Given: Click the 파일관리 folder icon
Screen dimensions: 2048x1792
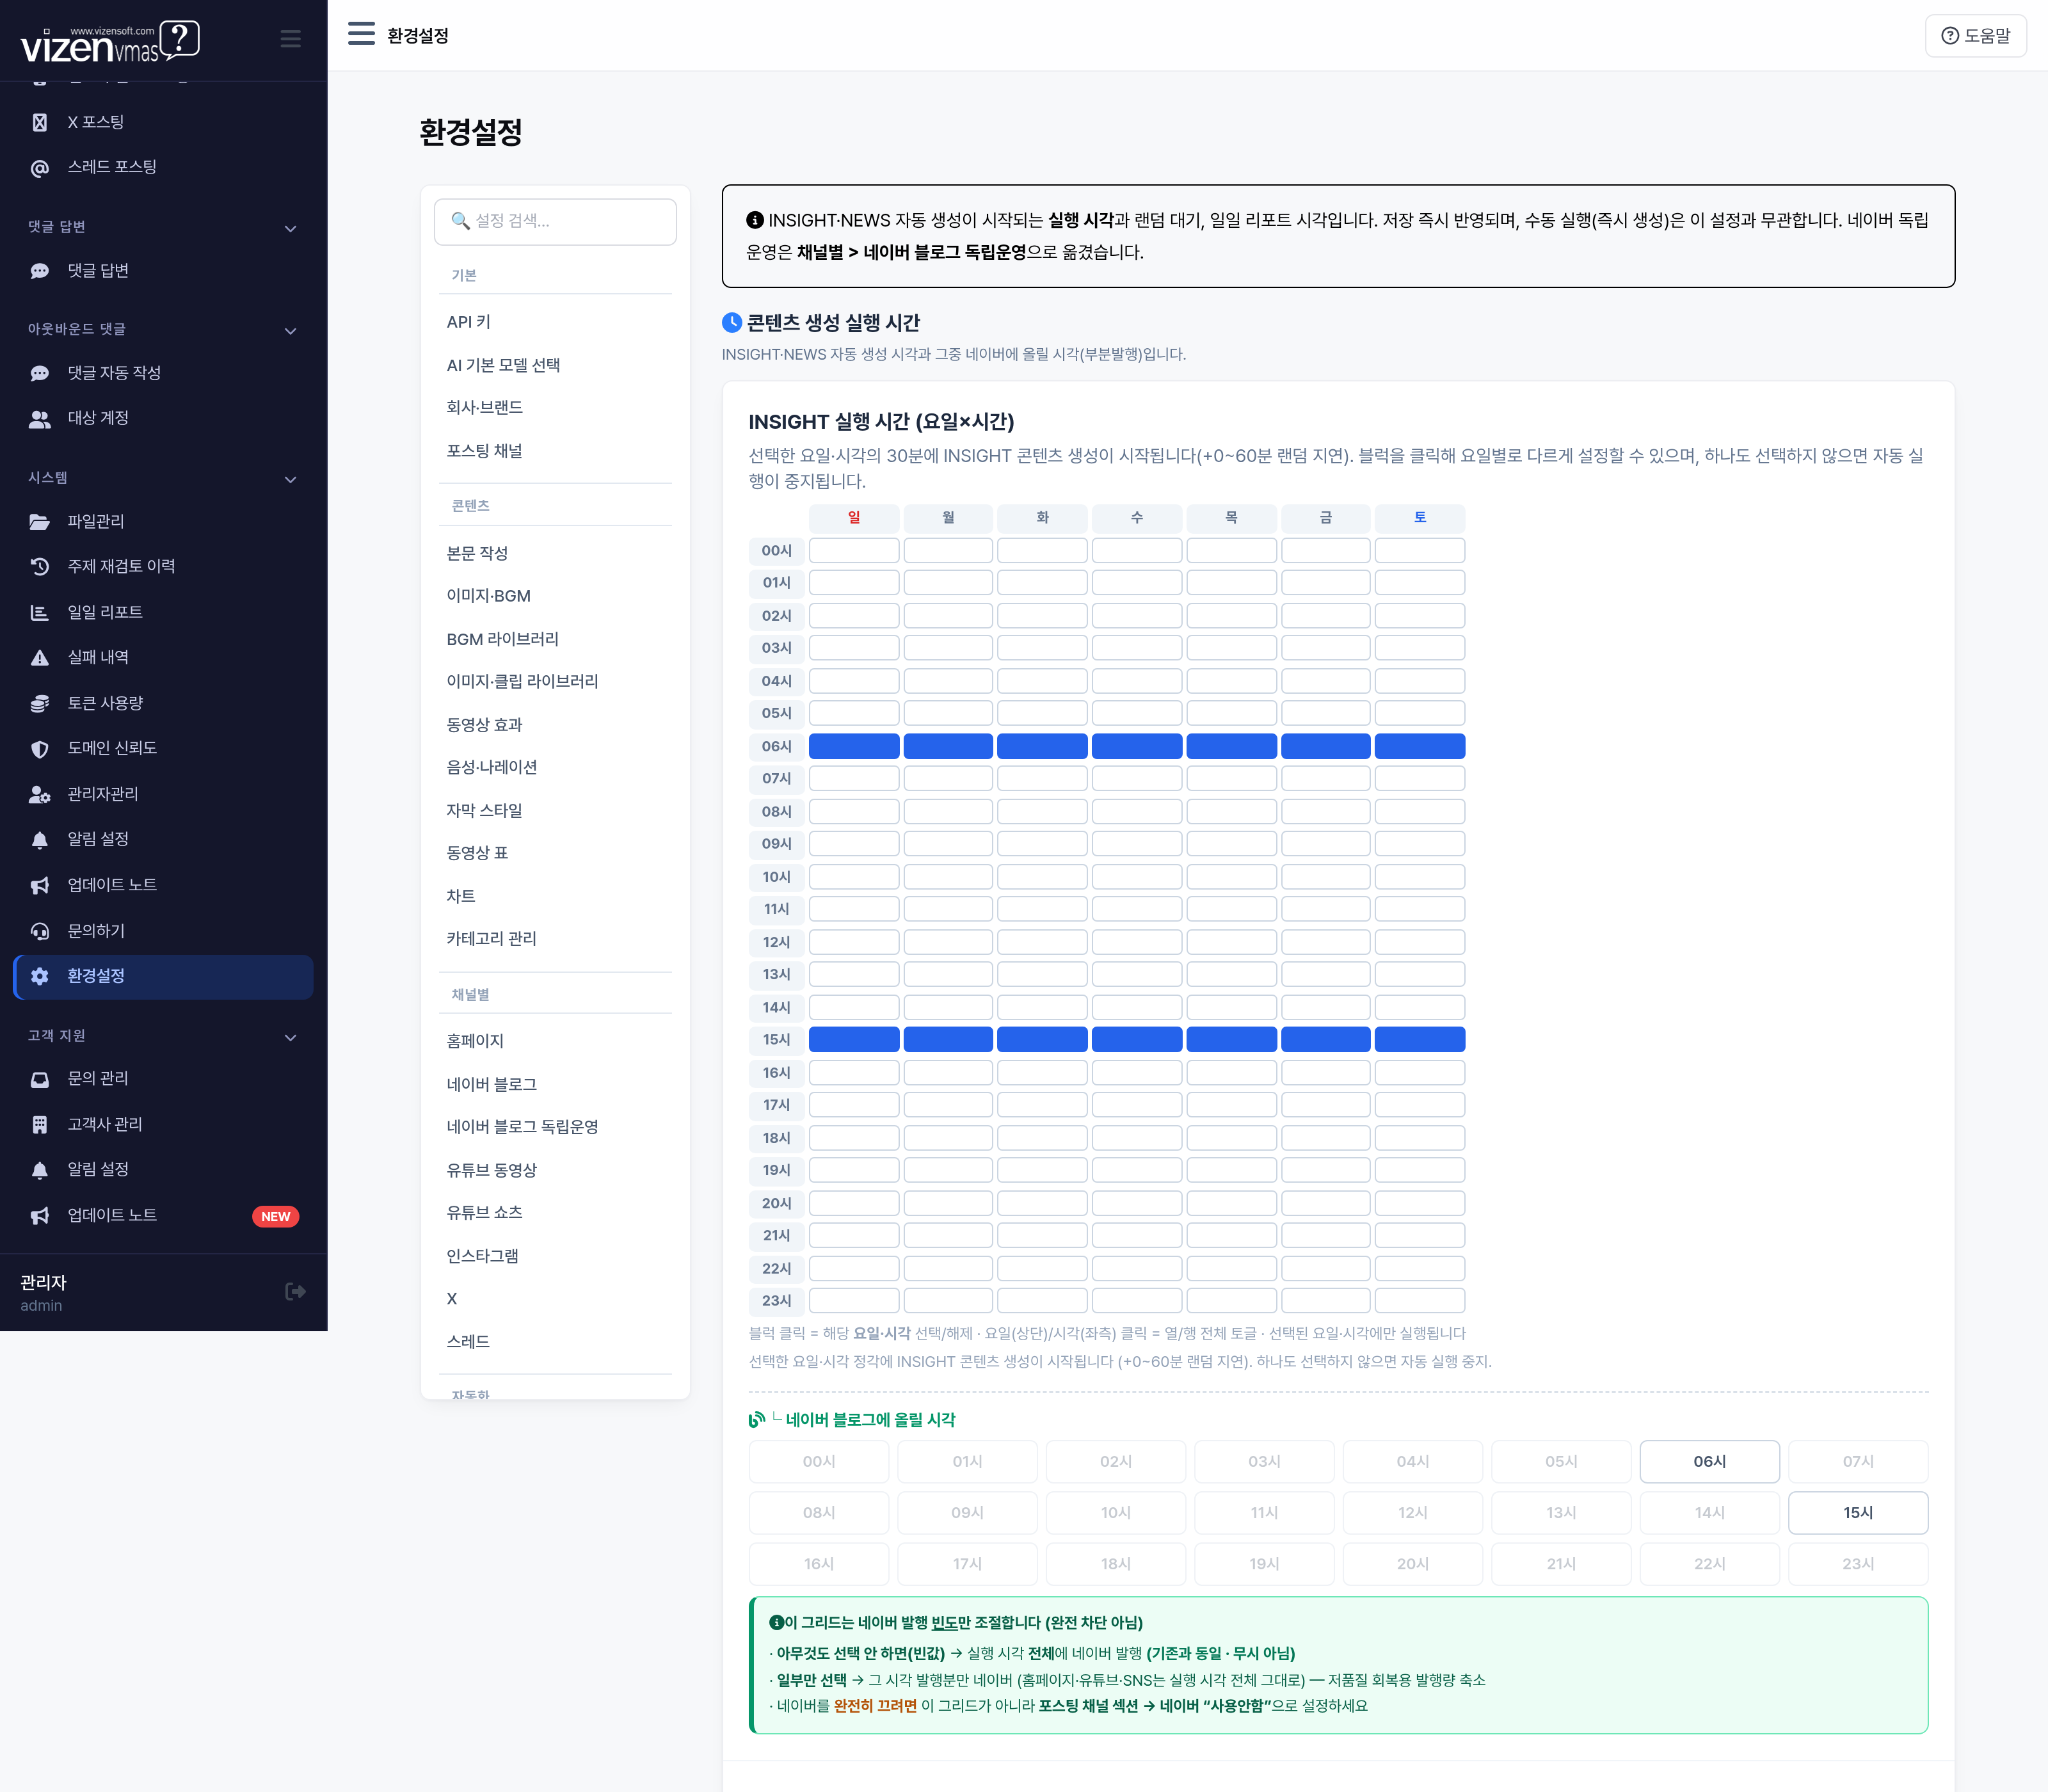Looking at the screenshot, I should pyautogui.click(x=40, y=521).
